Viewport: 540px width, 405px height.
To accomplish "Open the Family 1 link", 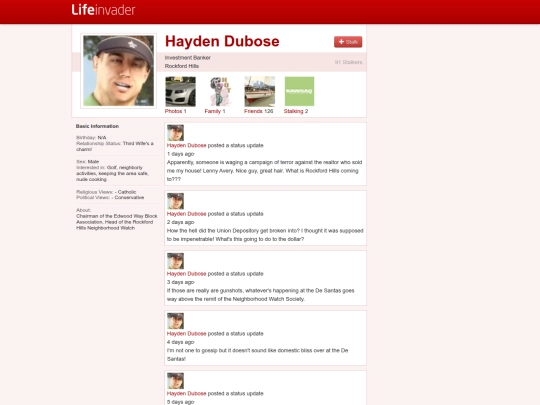I will pos(215,111).
